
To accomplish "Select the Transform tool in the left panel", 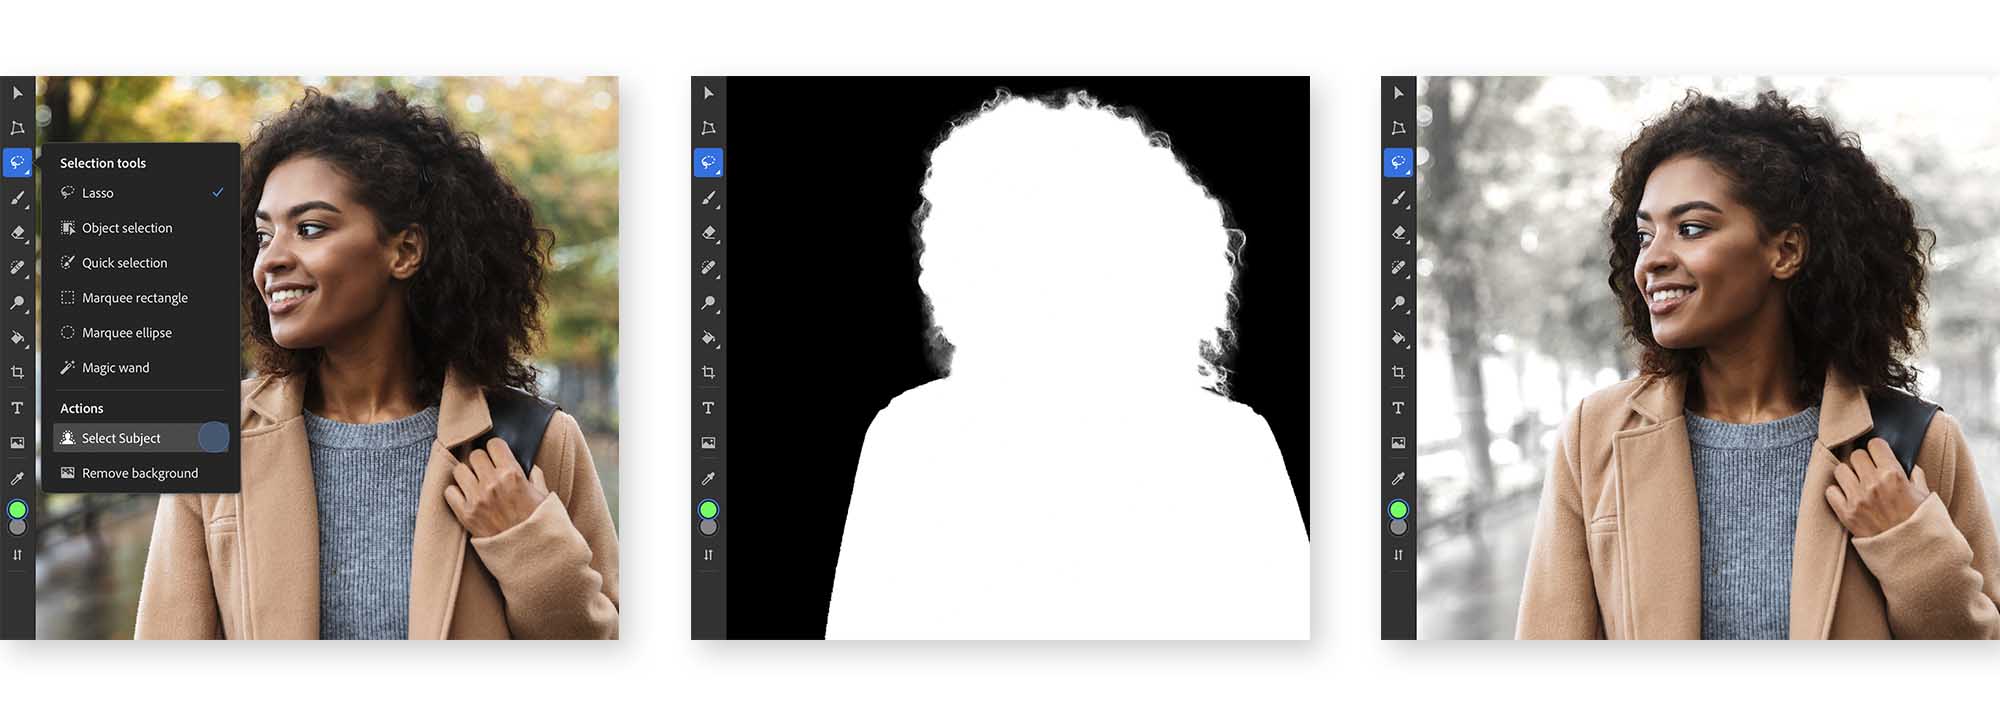I will point(18,128).
